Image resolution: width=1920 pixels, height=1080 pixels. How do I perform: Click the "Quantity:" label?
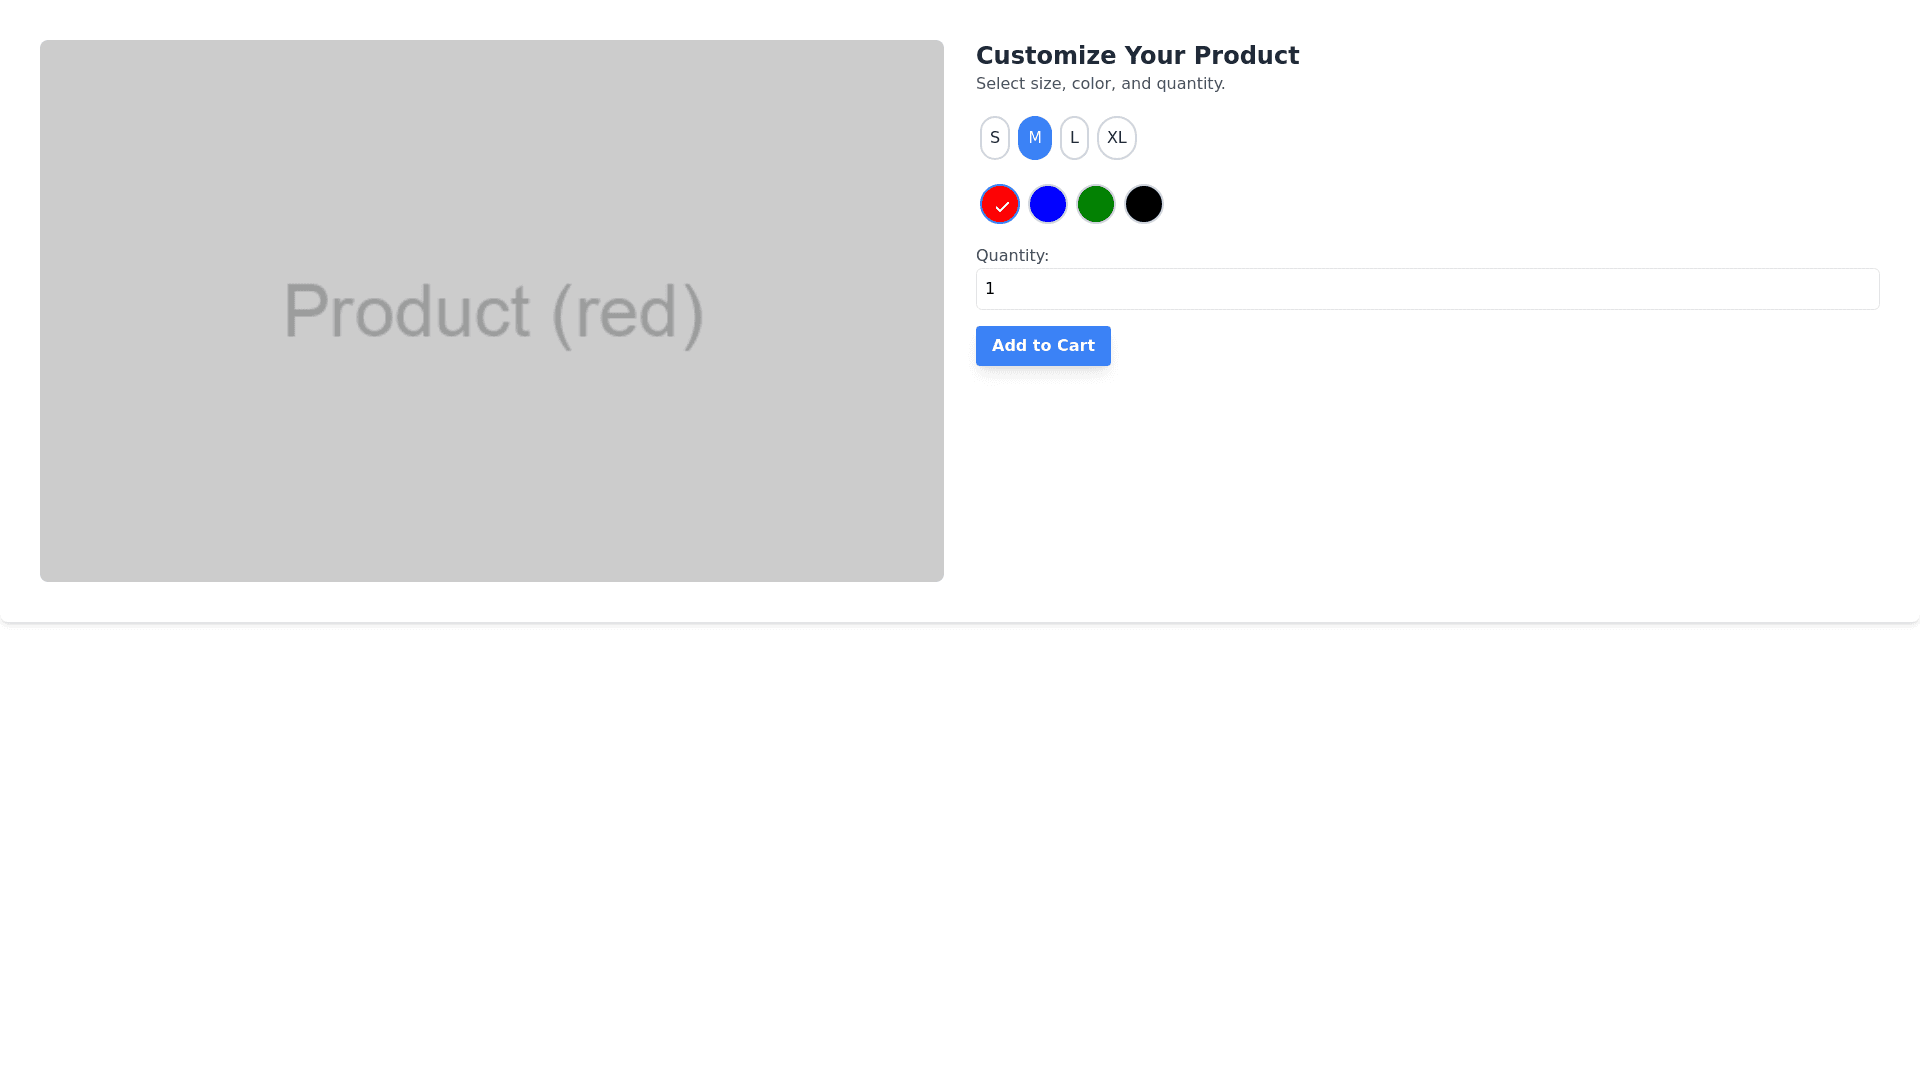(x=1012, y=256)
